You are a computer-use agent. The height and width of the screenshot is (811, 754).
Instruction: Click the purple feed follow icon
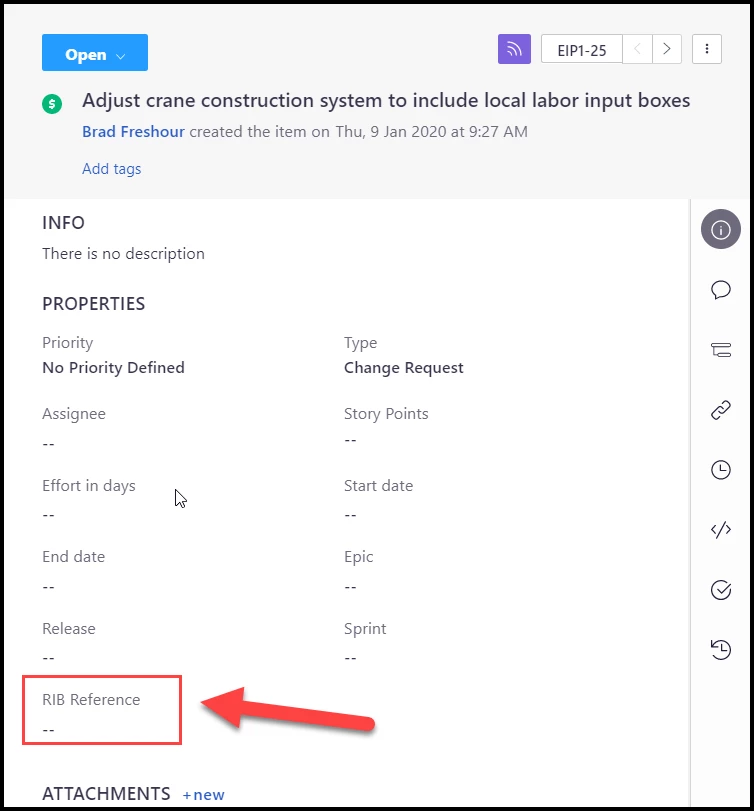[x=514, y=49]
